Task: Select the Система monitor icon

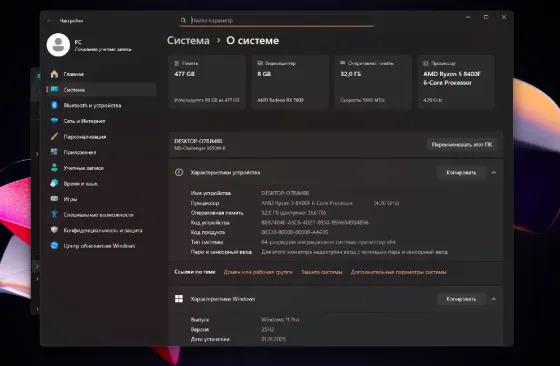Action: (x=54, y=89)
